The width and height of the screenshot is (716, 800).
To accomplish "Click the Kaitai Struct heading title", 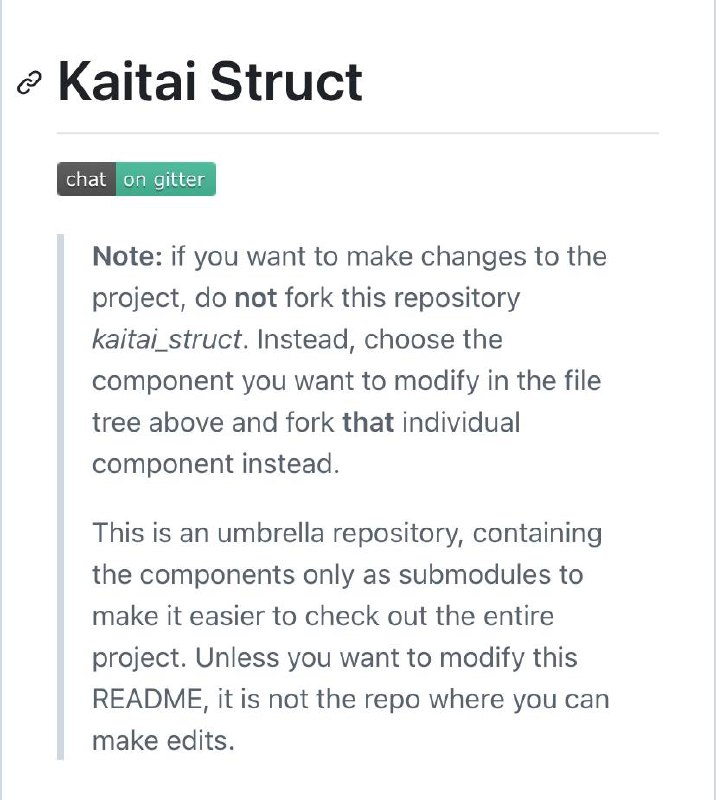I will [x=210, y=82].
